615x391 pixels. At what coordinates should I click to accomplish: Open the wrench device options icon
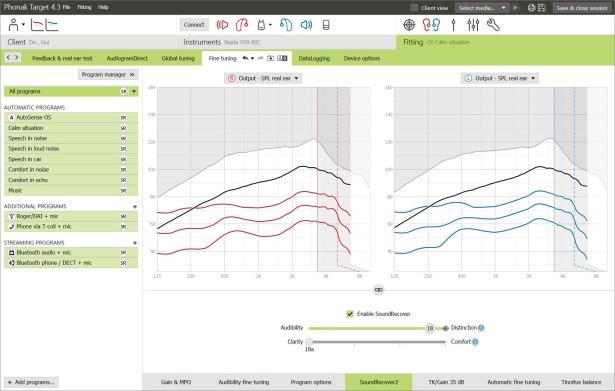point(493,25)
